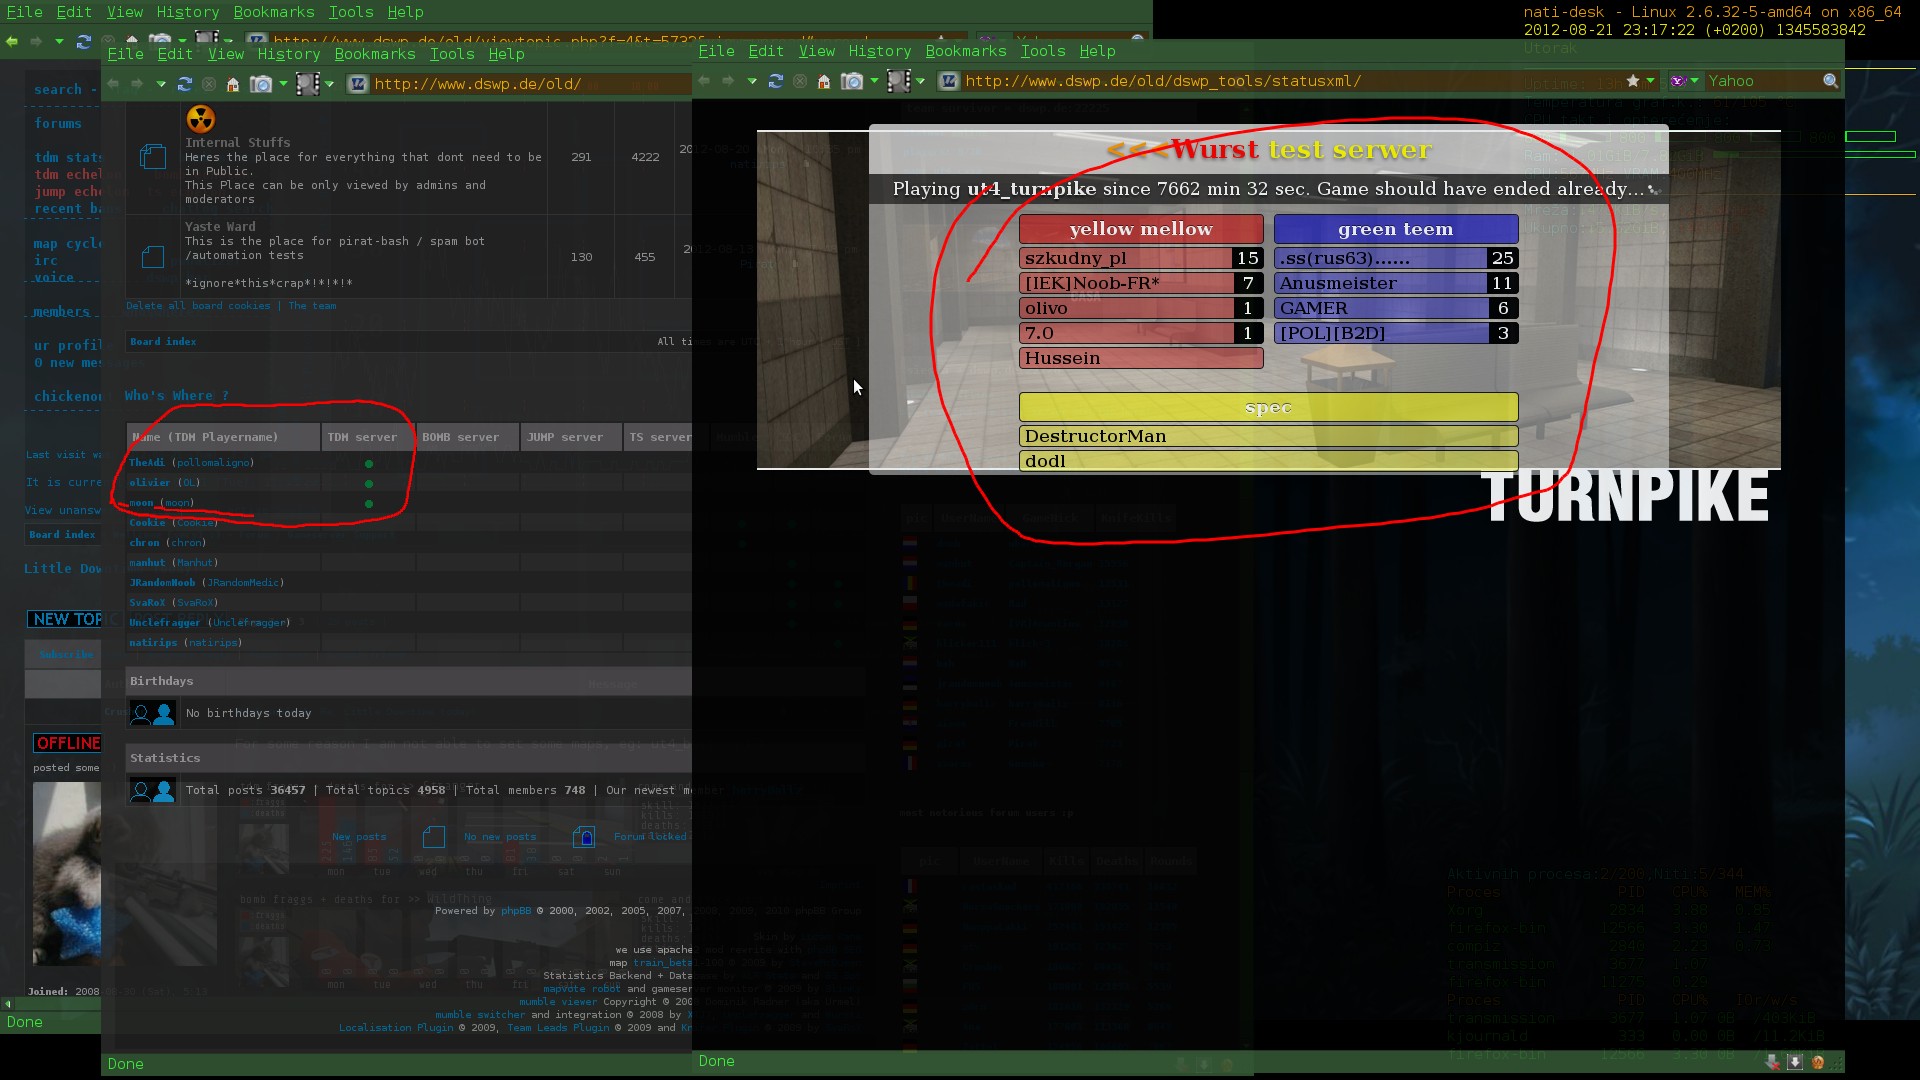Image resolution: width=1920 pixels, height=1080 pixels.
Task: Open History menu in statusxml window
Action: [x=879, y=51]
